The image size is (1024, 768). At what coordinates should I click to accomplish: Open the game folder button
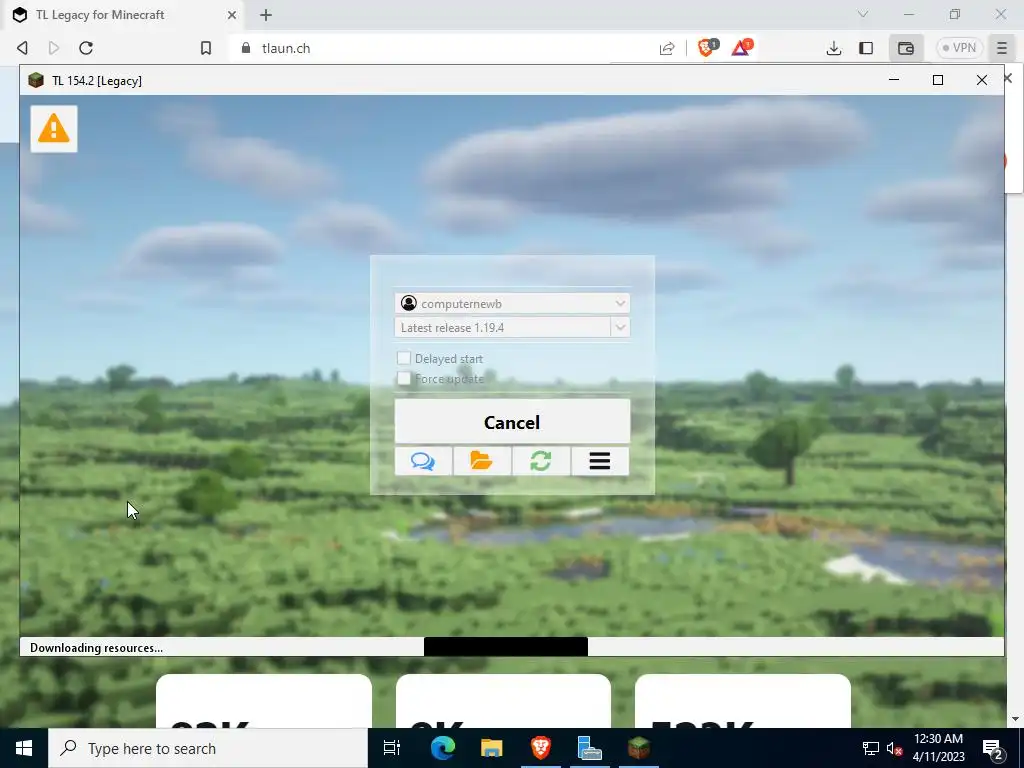[x=482, y=461]
